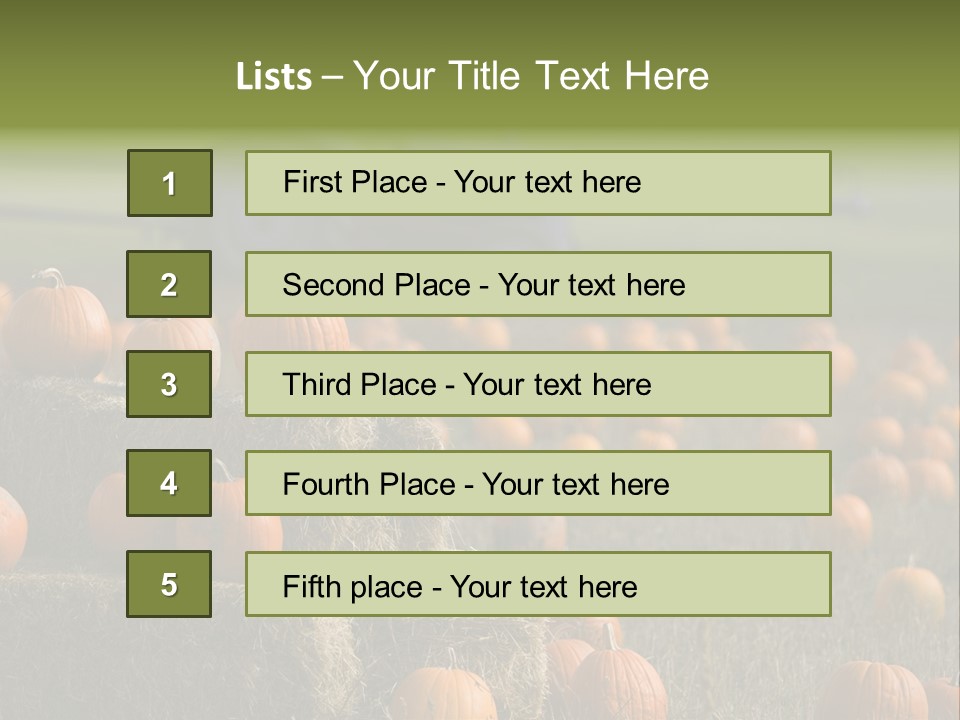The width and height of the screenshot is (960, 720).
Task: Click the number 3 list marker
Action: pyautogui.click(x=169, y=384)
